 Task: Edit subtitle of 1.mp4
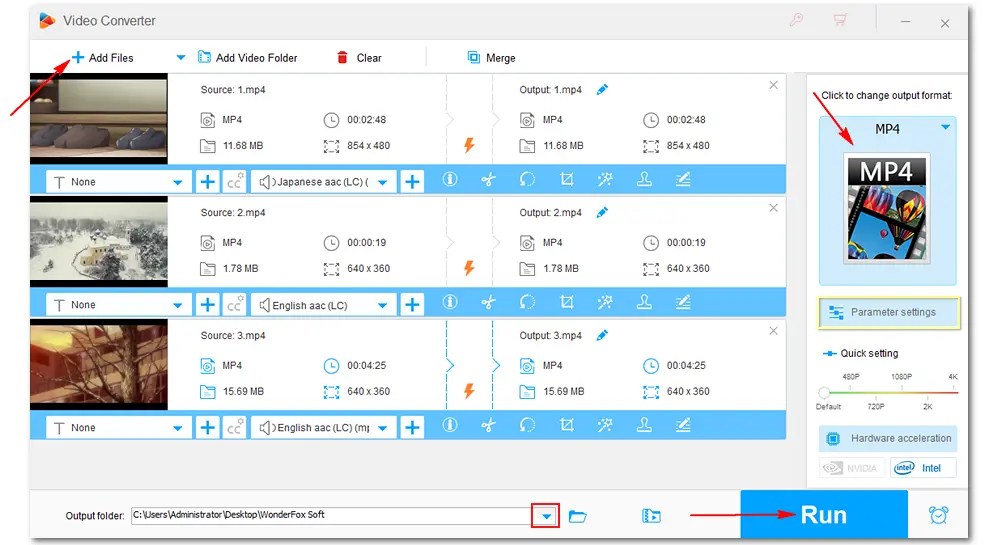point(683,180)
